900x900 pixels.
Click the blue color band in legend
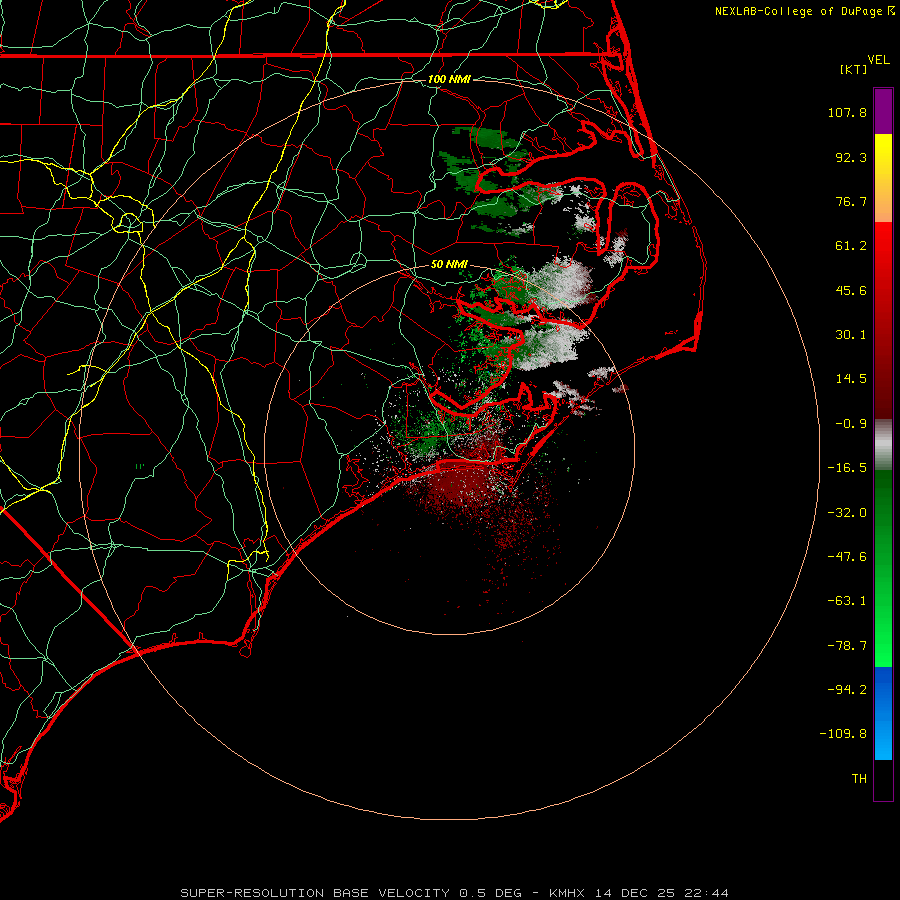tap(883, 713)
